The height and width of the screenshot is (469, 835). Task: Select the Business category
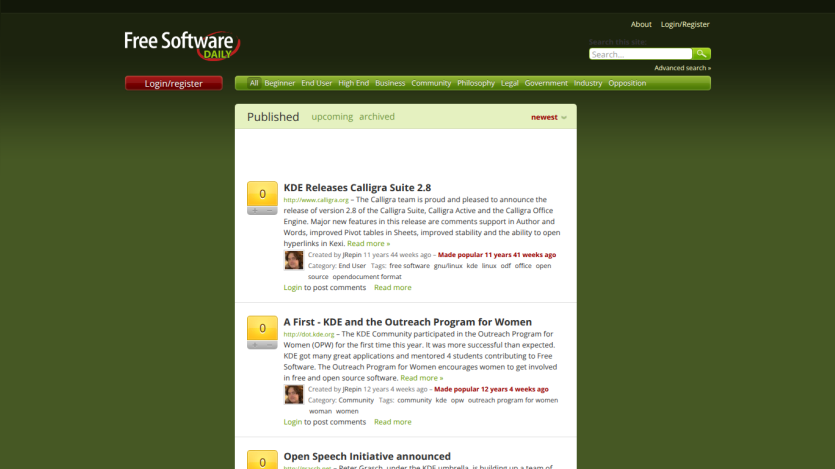[390, 83]
